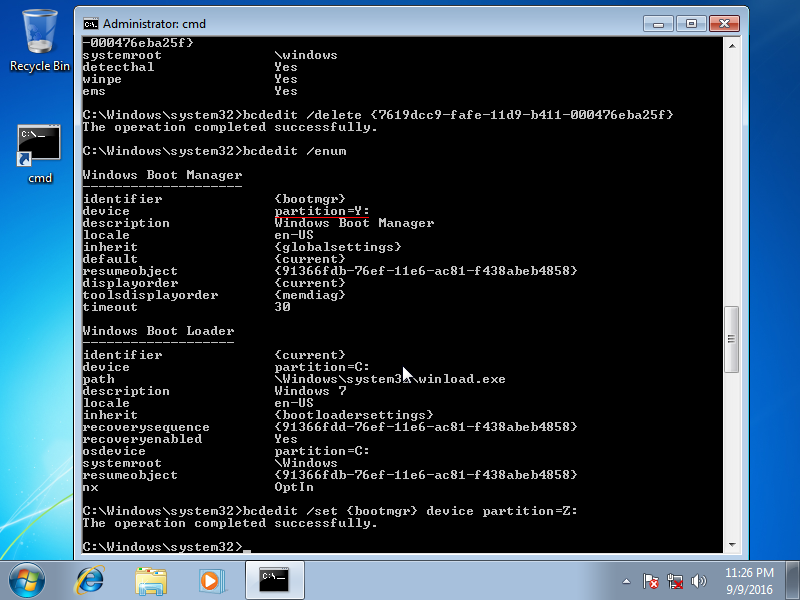Viewport: 800px width, 600px height.
Task: Click 'detecthal' row label
Action: [x=118, y=67]
